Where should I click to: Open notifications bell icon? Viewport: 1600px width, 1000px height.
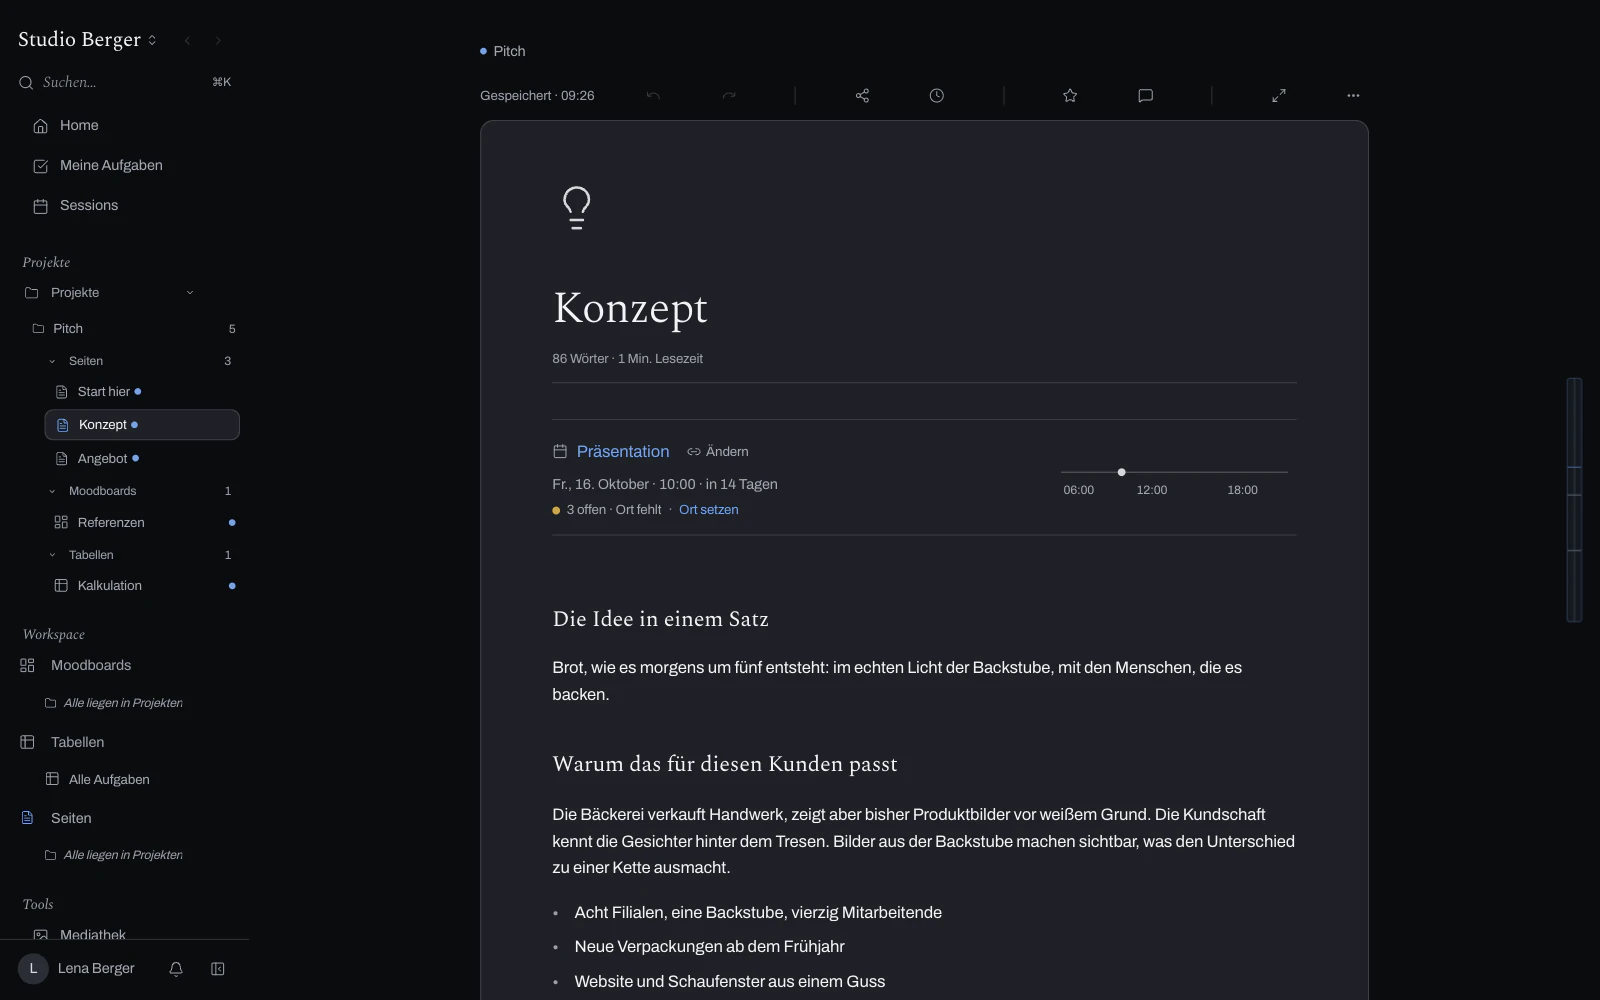(x=176, y=969)
